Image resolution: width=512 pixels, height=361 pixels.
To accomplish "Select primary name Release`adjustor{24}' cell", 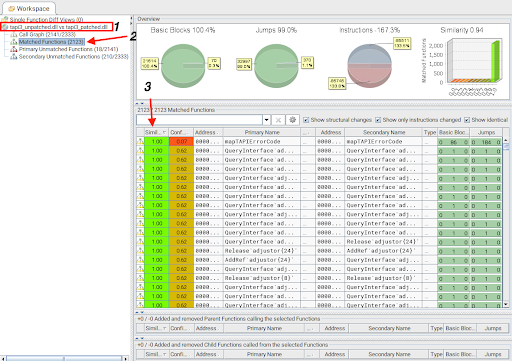I will (x=262, y=251).
